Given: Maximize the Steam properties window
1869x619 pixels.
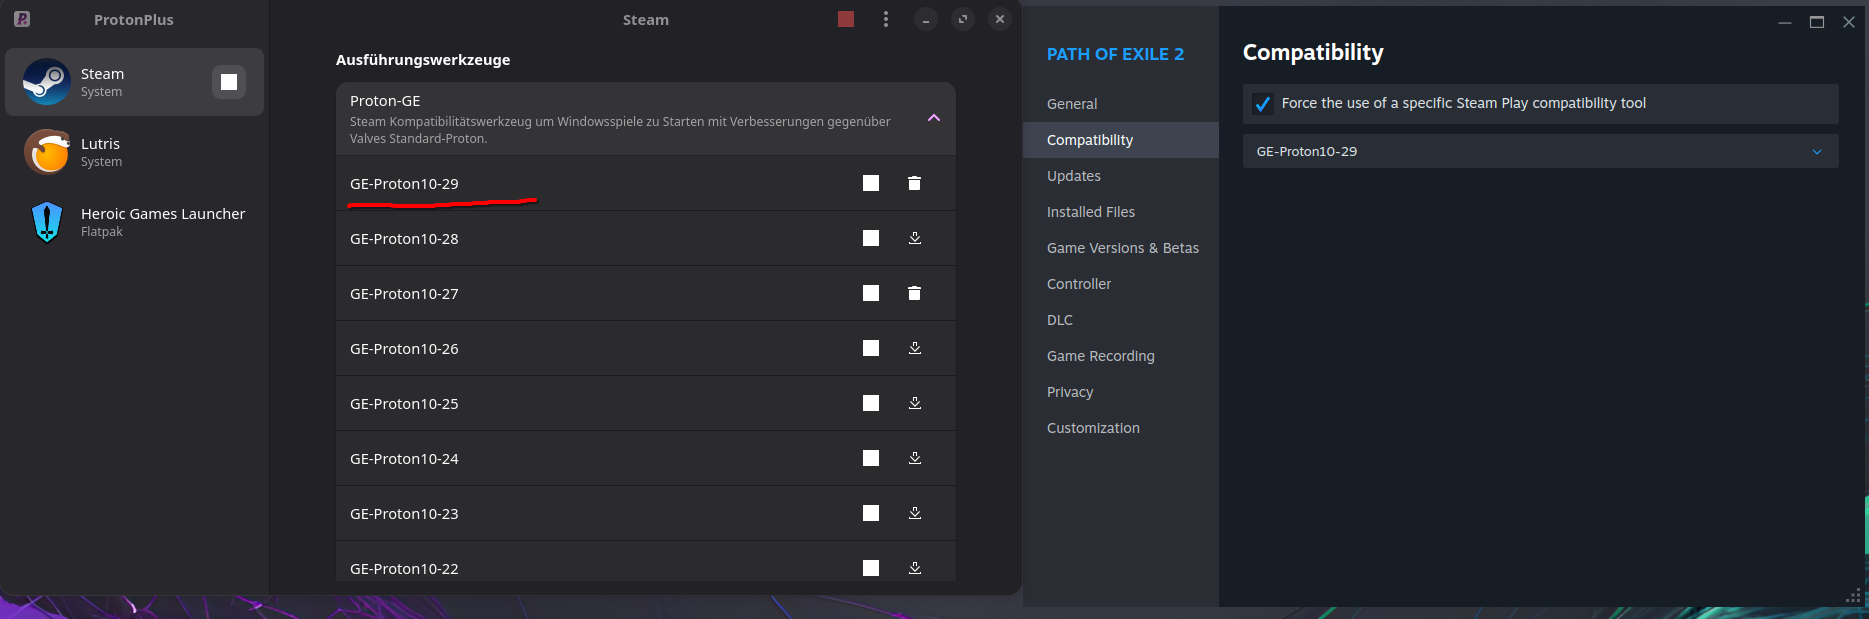Looking at the screenshot, I should coord(1817,22).
